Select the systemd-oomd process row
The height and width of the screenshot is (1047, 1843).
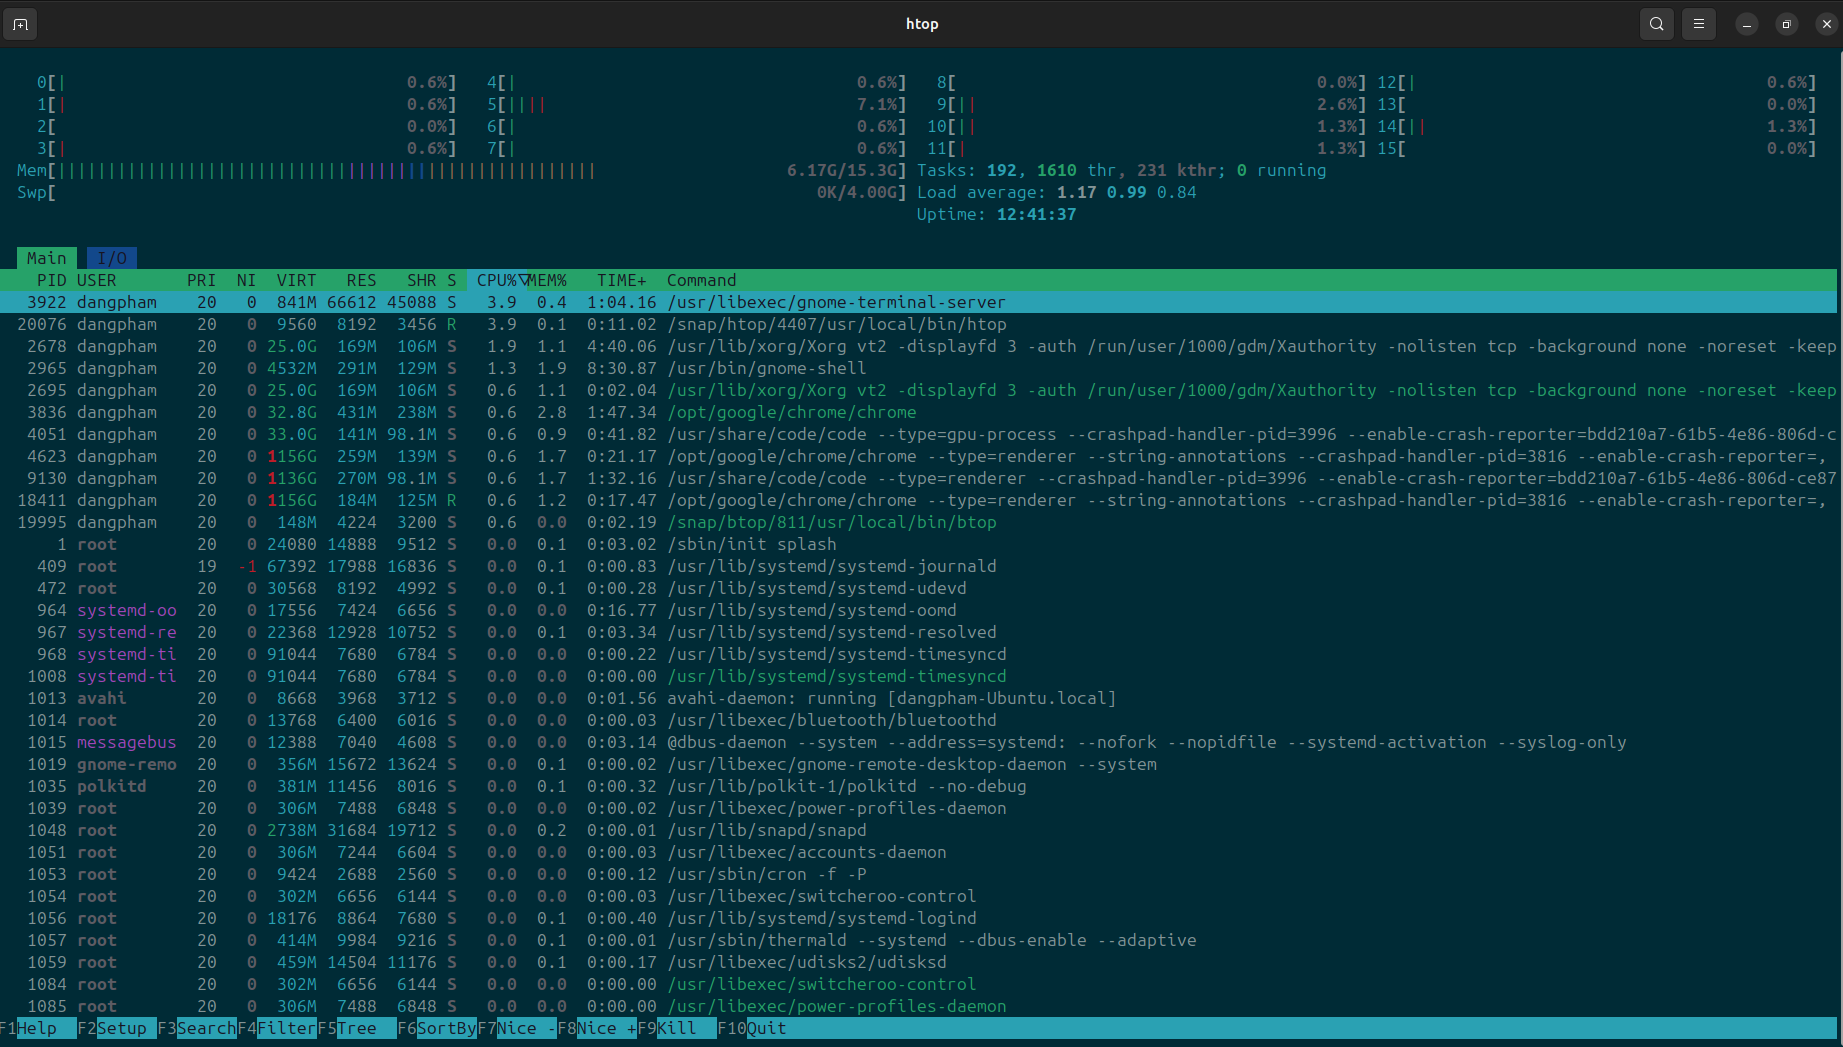[918, 610]
